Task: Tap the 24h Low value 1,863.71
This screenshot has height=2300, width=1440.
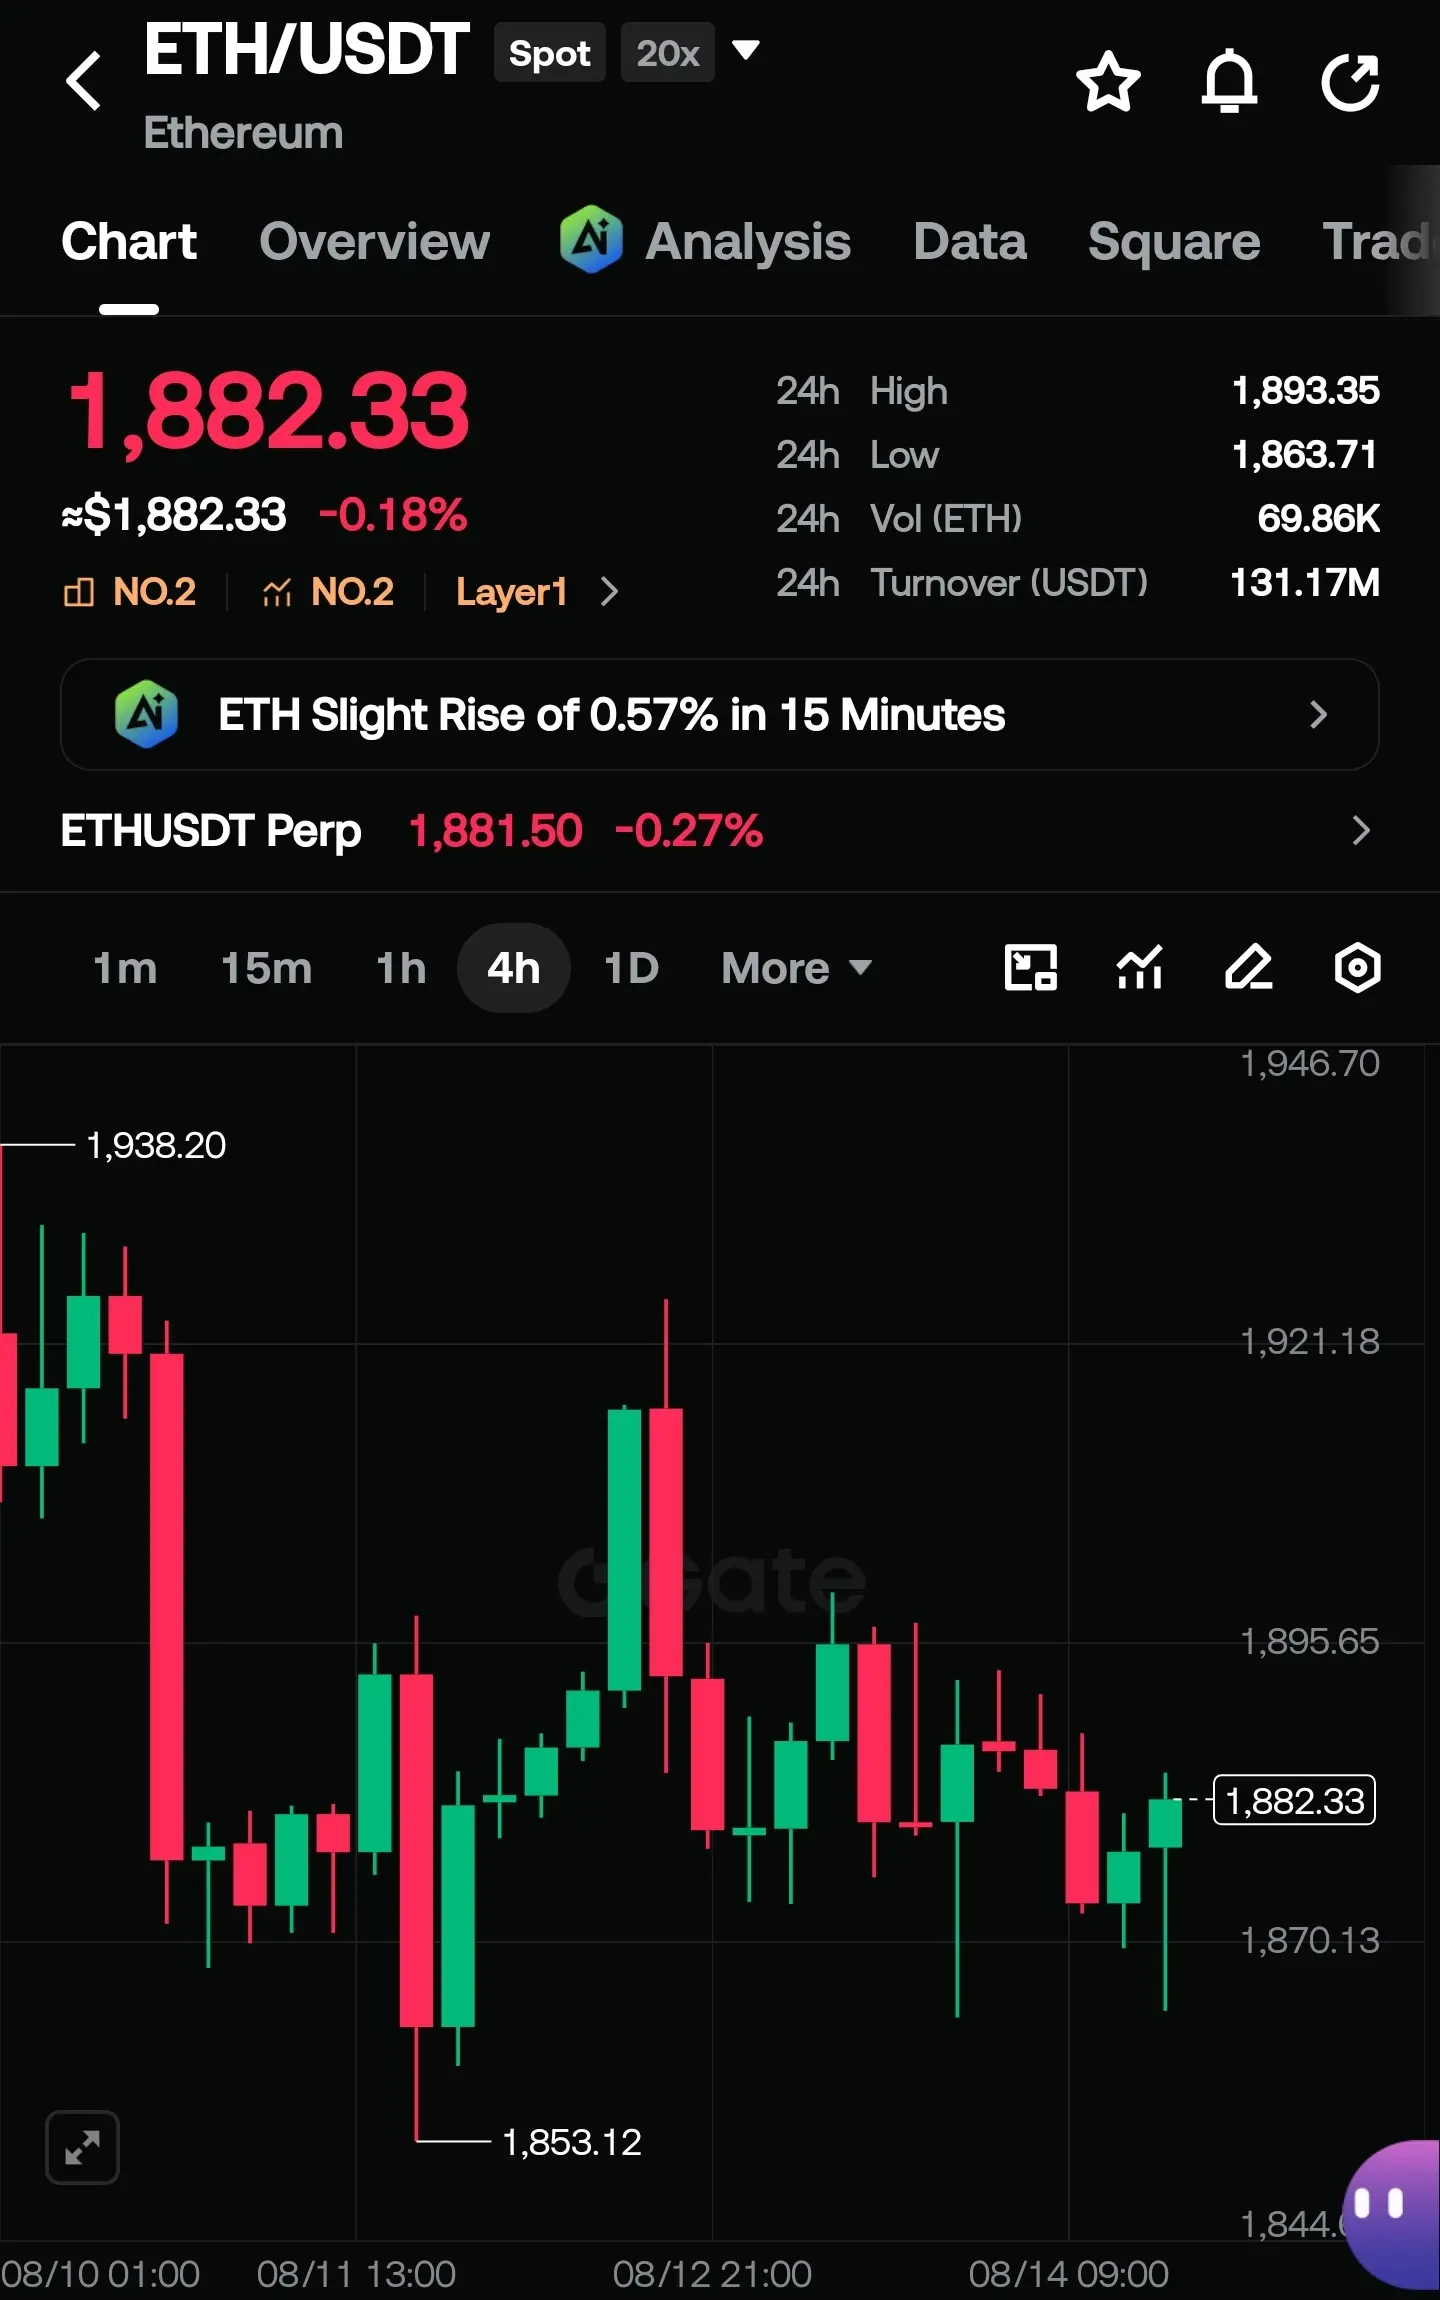Action: pos(1305,454)
